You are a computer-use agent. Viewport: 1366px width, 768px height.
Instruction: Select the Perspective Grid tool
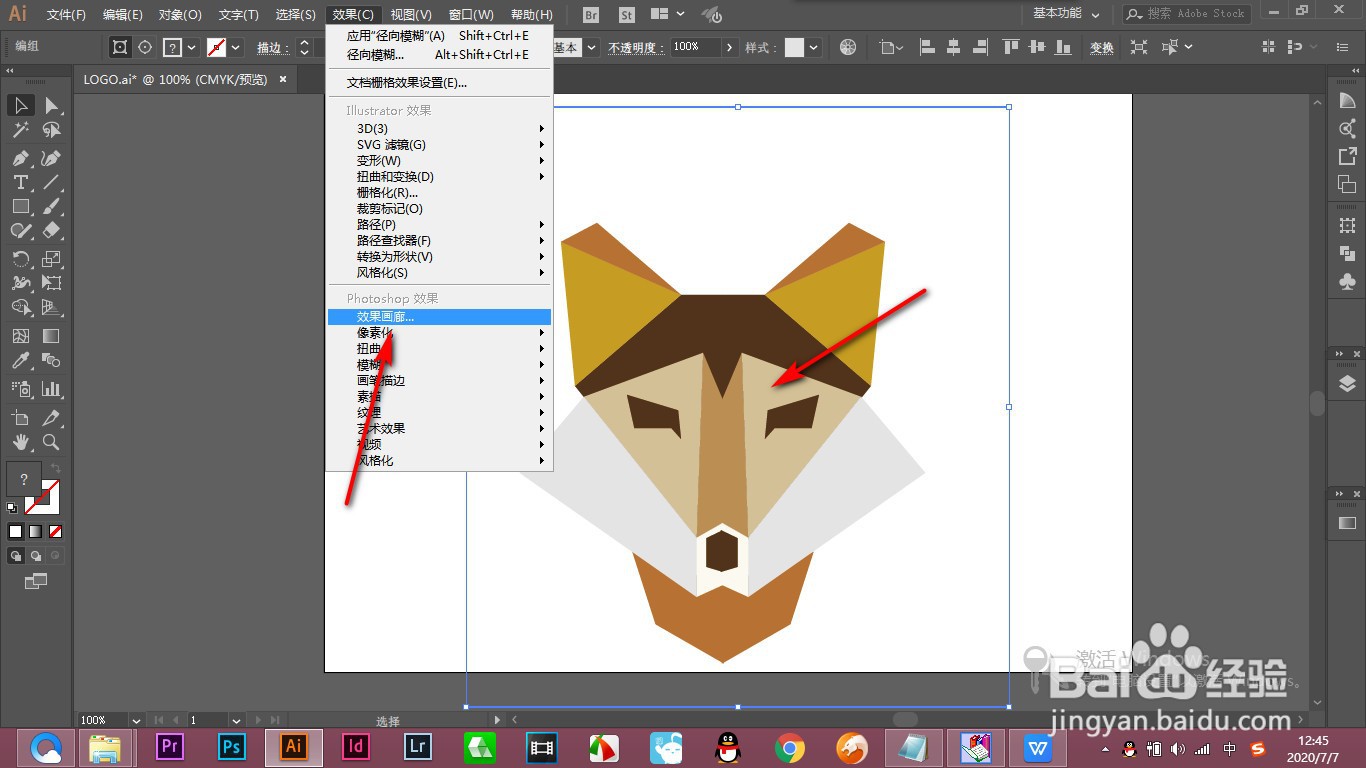[52, 308]
